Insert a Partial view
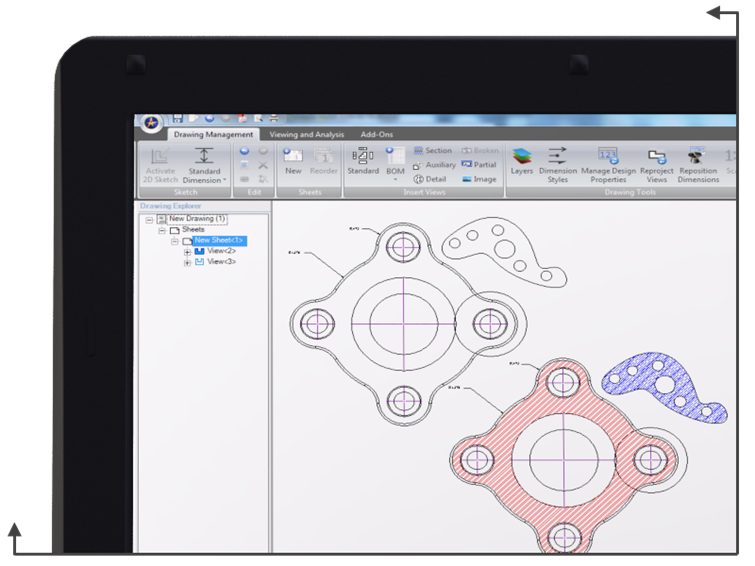Viewport: 755px width, 566px height. pos(479,165)
